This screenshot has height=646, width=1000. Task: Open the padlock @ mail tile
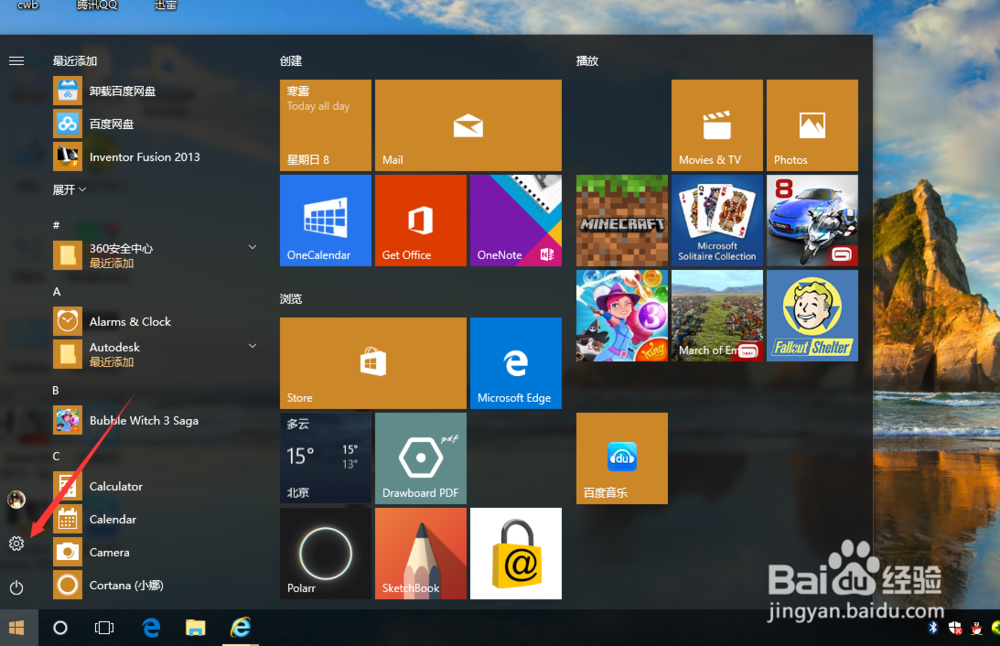pyautogui.click(x=516, y=554)
